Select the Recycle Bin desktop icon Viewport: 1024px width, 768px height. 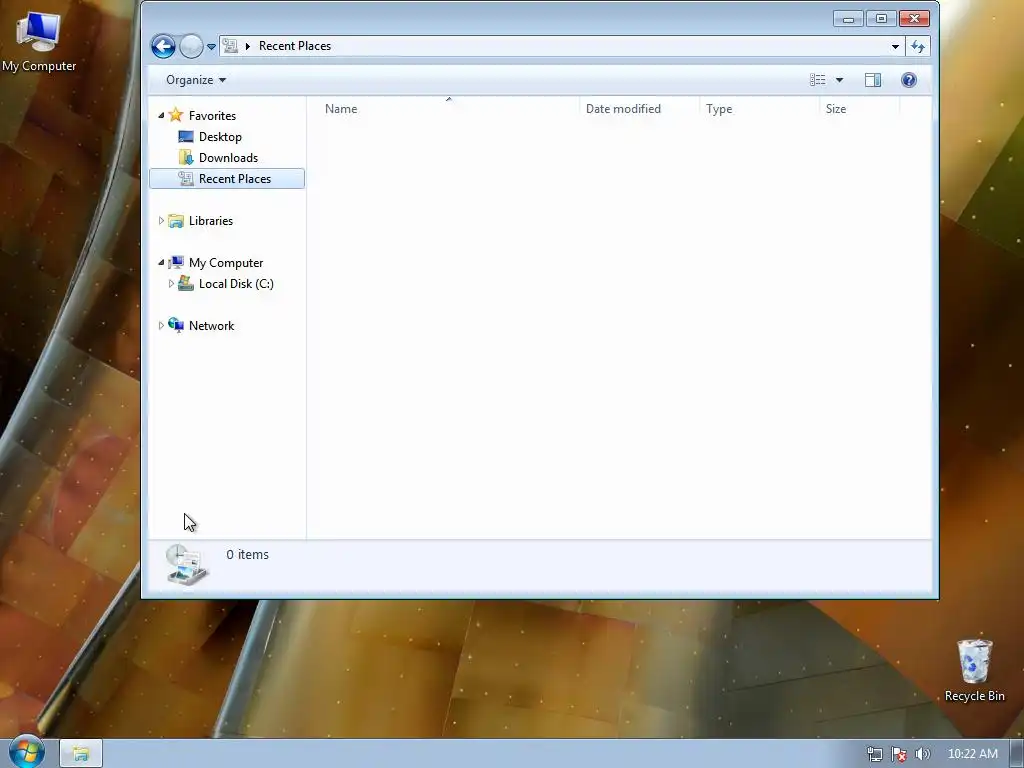click(974, 671)
